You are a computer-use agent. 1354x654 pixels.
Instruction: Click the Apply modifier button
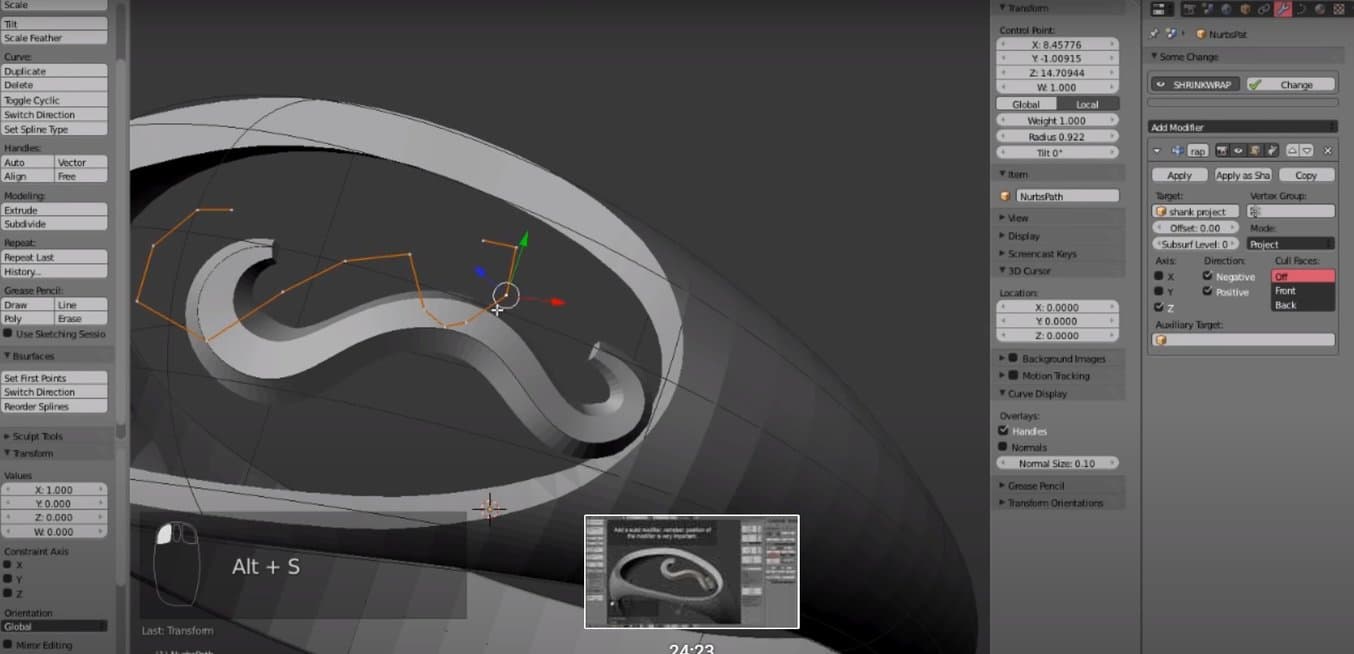pos(1179,175)
